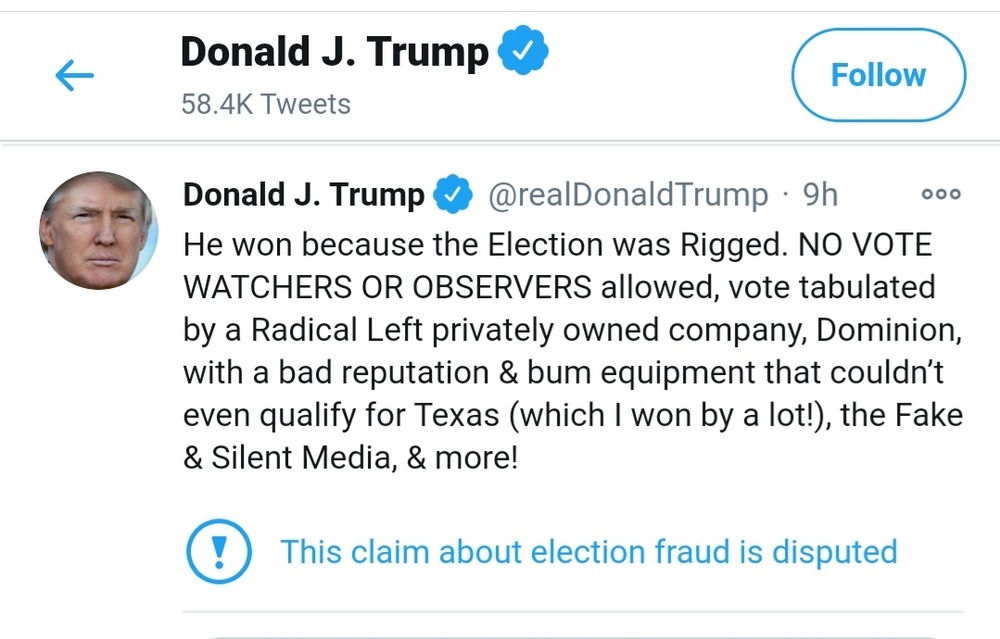Tap the back arrow icon
1000x639 pixels.
click(x=74, y=75)
